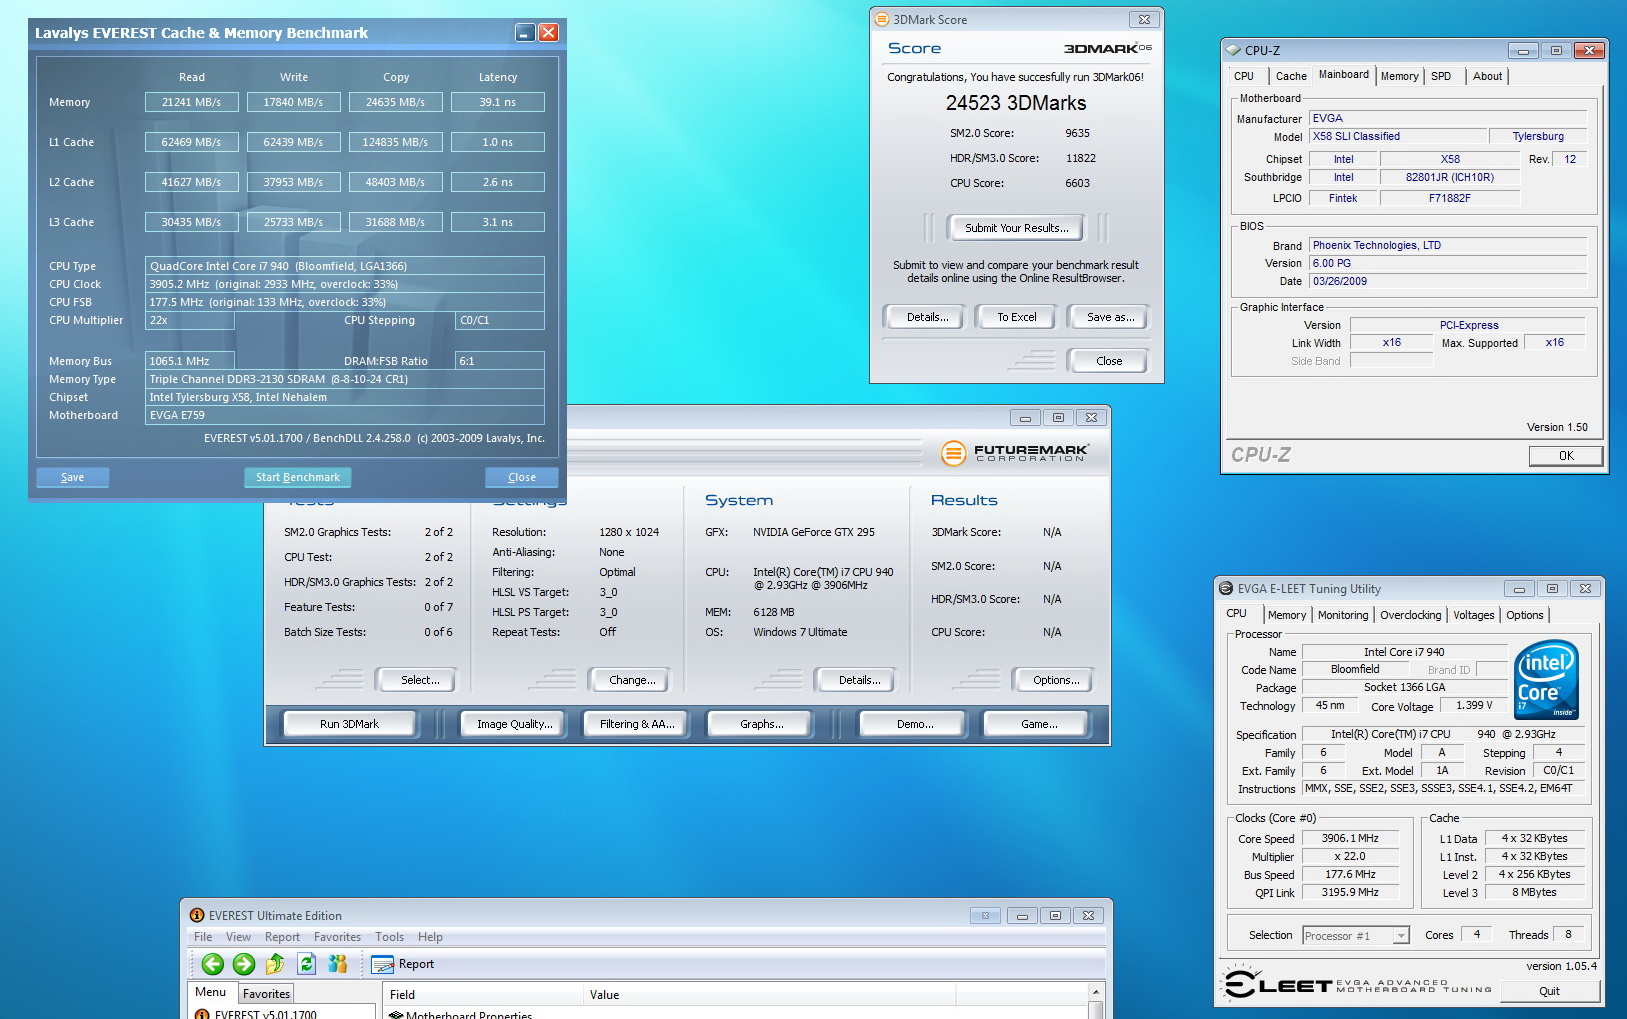This screenshot has height=1019, width=1627.
Task: Switch to the CPU tab in CPU-Z
Action: (x=1244, y=76)
